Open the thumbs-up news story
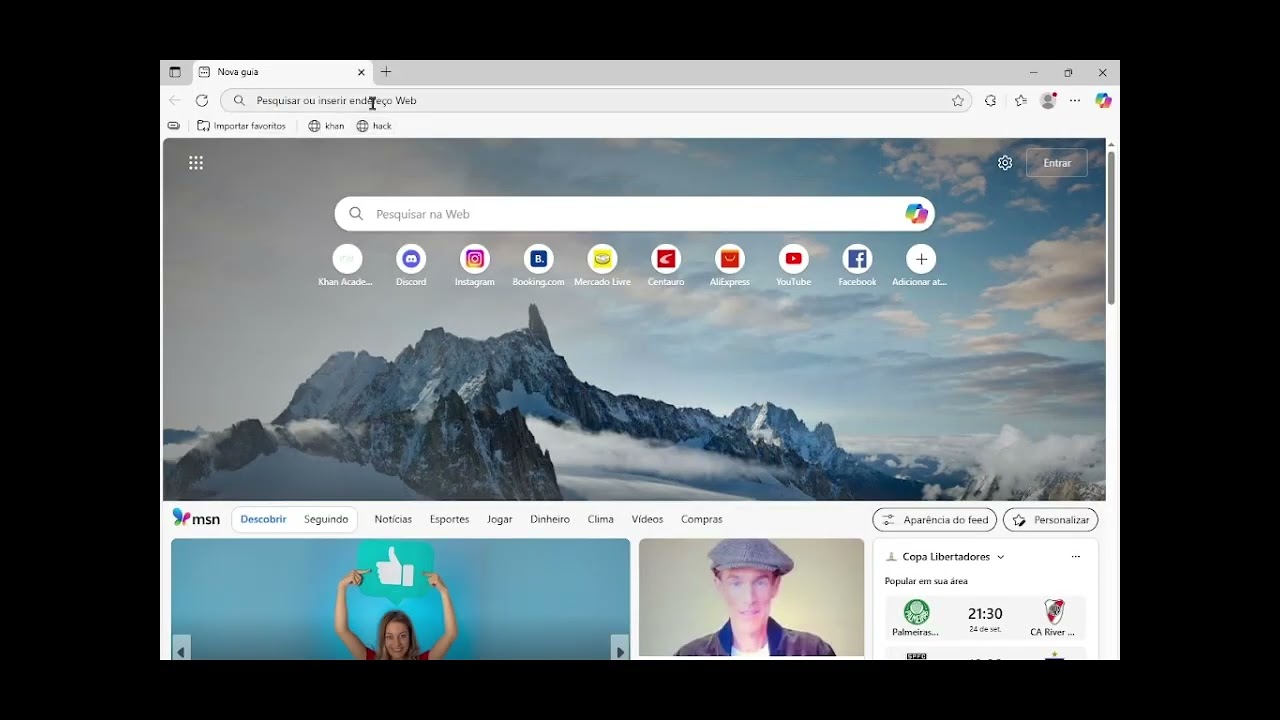Screen dimensions: 1280x720 (400, 599)
